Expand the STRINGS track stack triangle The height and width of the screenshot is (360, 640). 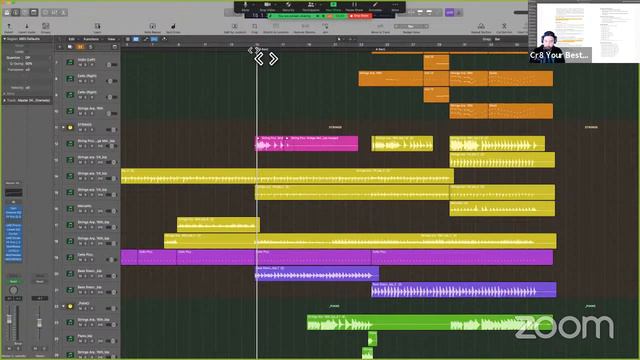pos(63,127)
